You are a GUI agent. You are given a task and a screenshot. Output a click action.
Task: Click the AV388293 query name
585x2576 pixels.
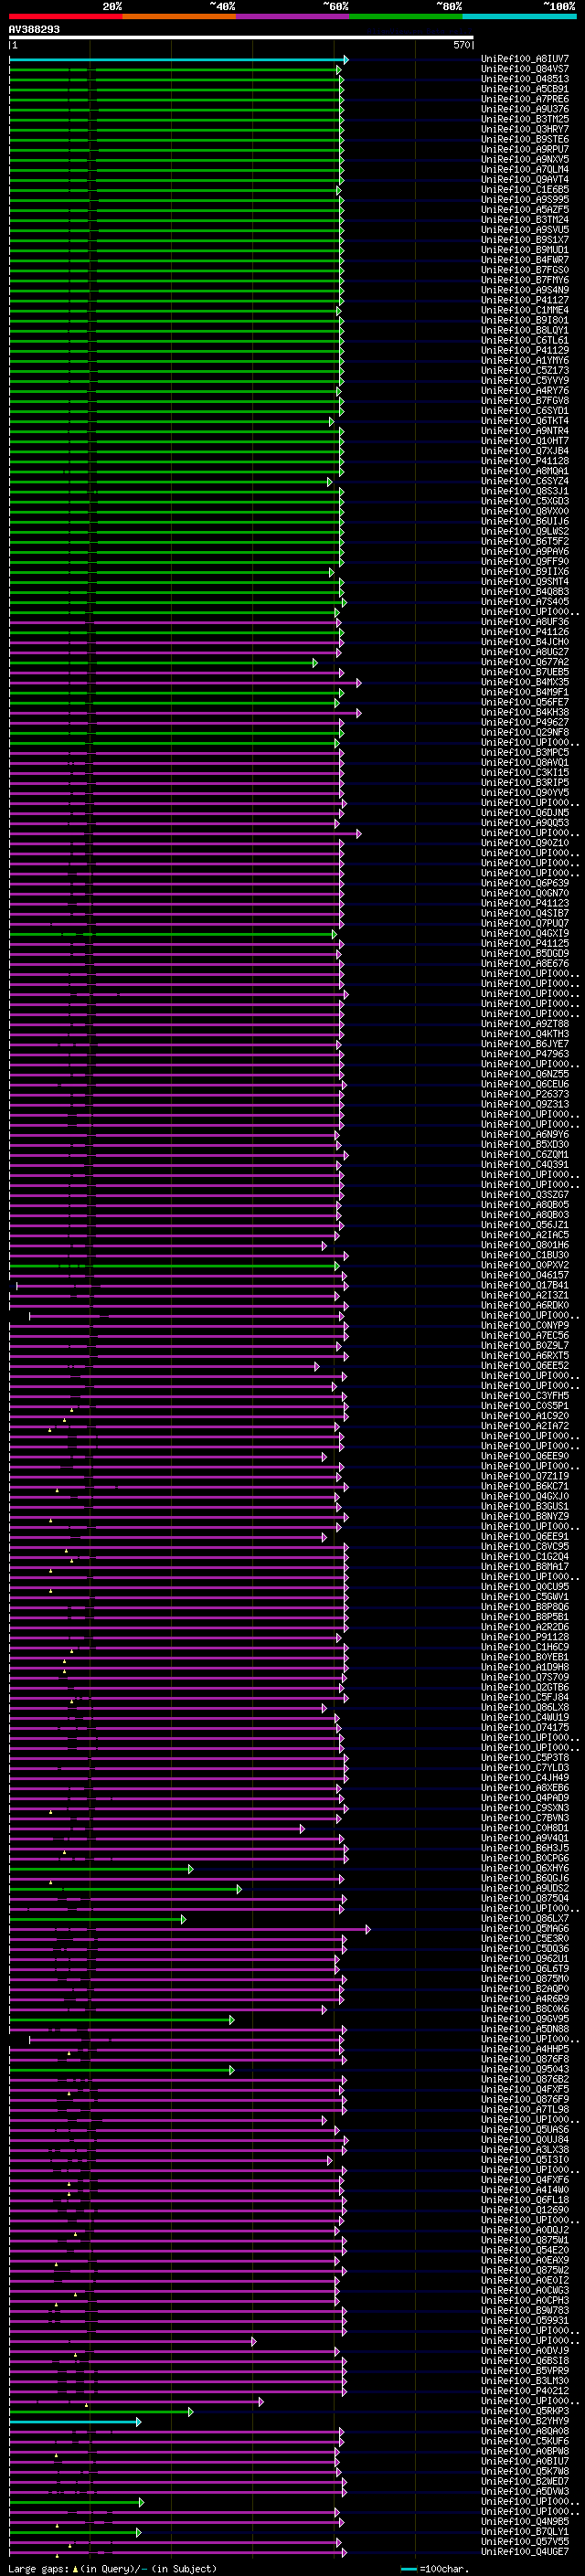34,29
